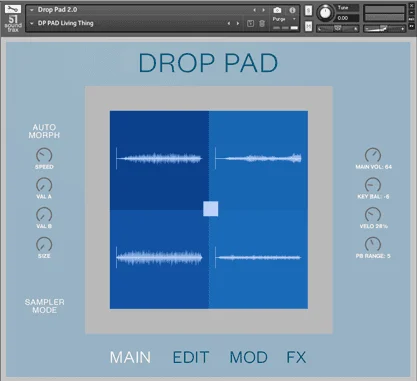
Task: Open the Purge dropdown menu
Action: tap(284, 19)
